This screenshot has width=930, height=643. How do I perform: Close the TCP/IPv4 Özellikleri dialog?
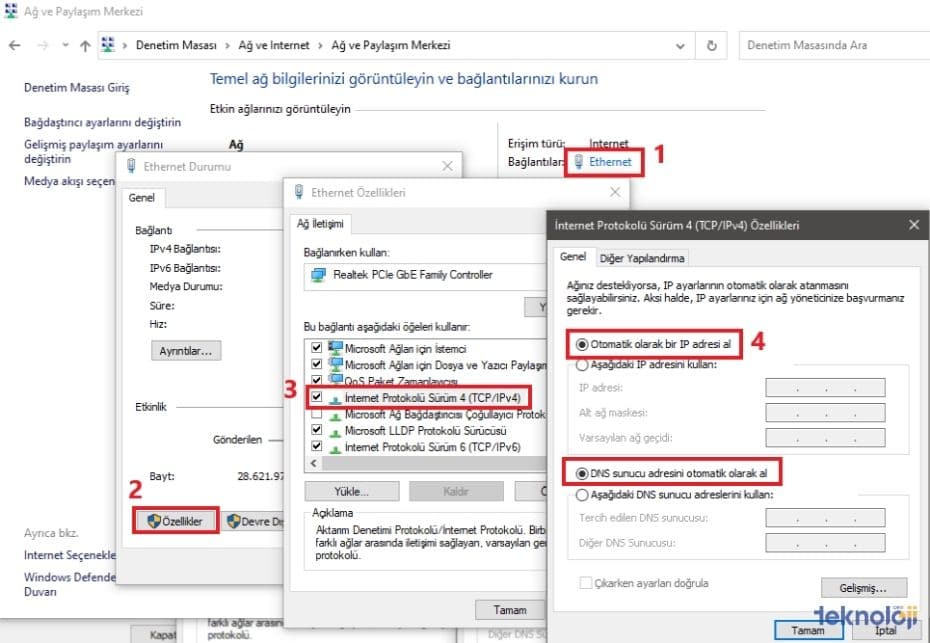[x=914, y=225]
